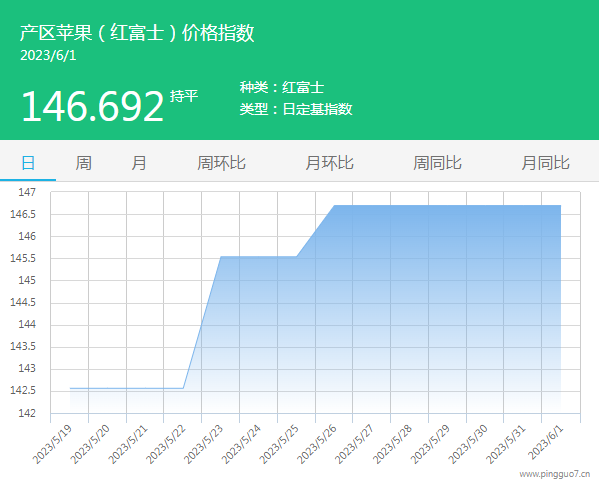Click the 种类：红富士 label
Viewport: 599px width, 482px height.
coord(282,87)
